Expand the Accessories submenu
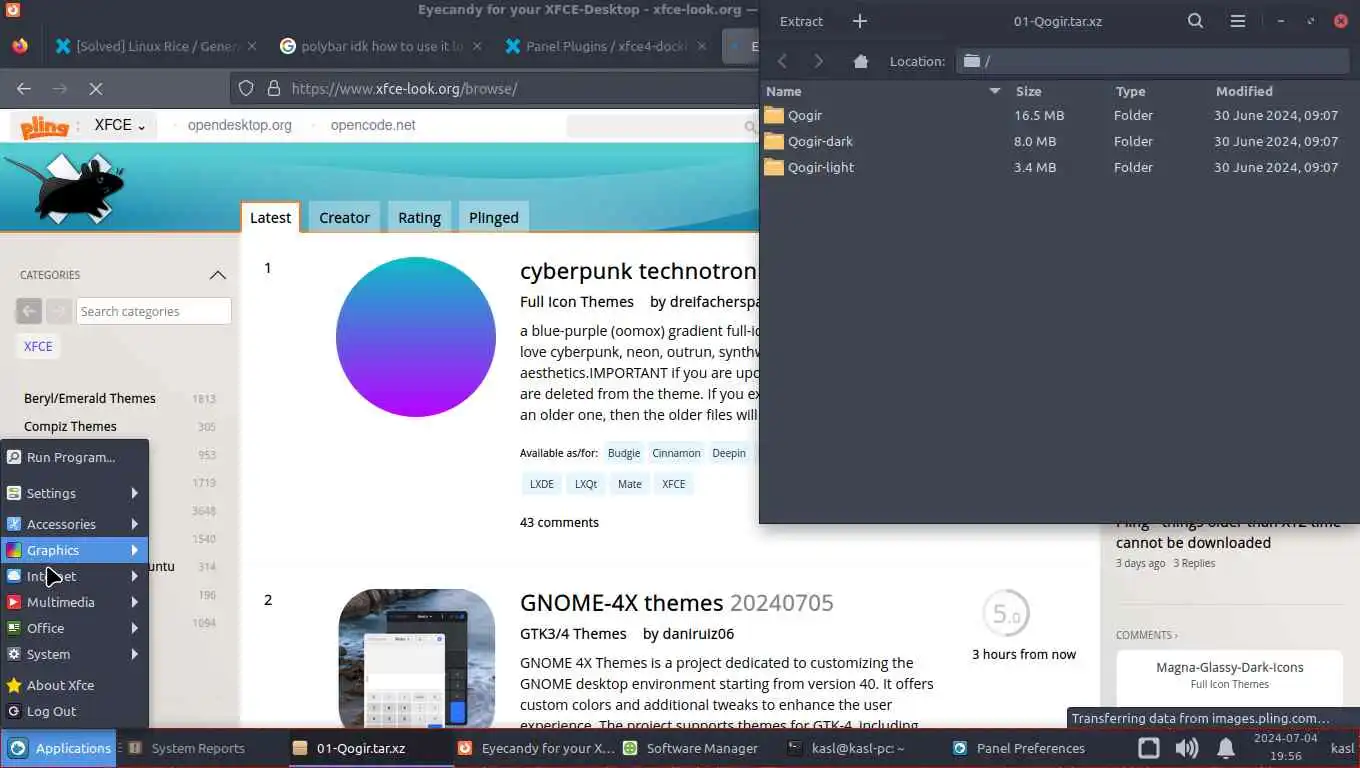Screen dimensions: 1360x768 pos(74,524)
